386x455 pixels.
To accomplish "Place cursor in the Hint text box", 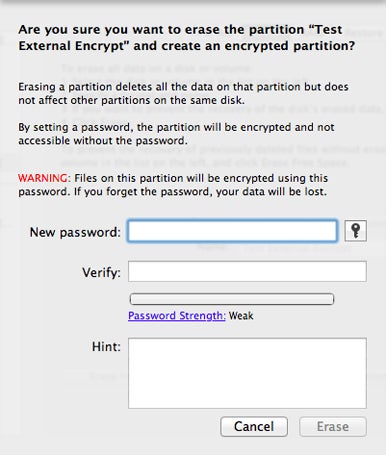I will [247, 373].
